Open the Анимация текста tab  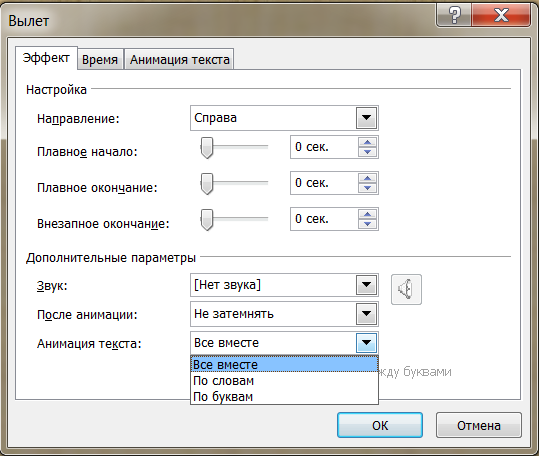179,59
